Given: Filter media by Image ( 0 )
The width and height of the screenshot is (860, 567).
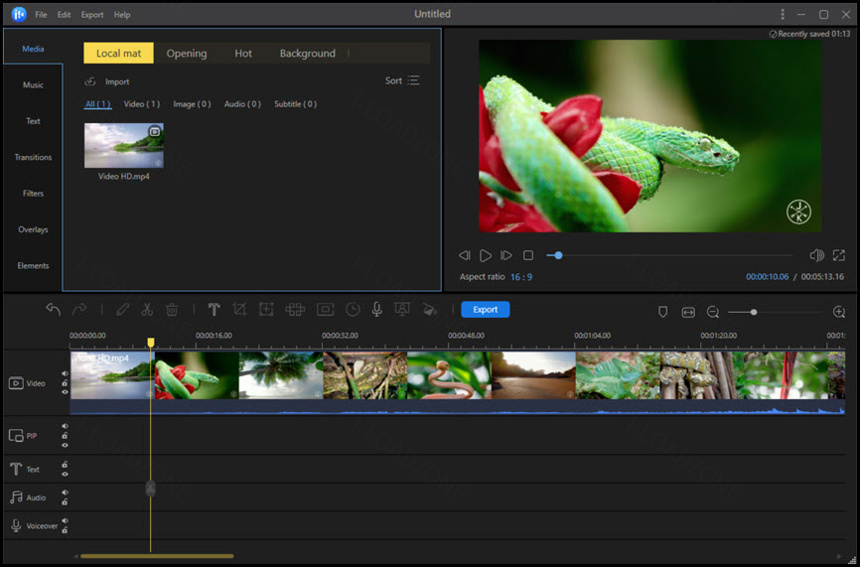Looking at the screenshot, I should pos(192,104).
